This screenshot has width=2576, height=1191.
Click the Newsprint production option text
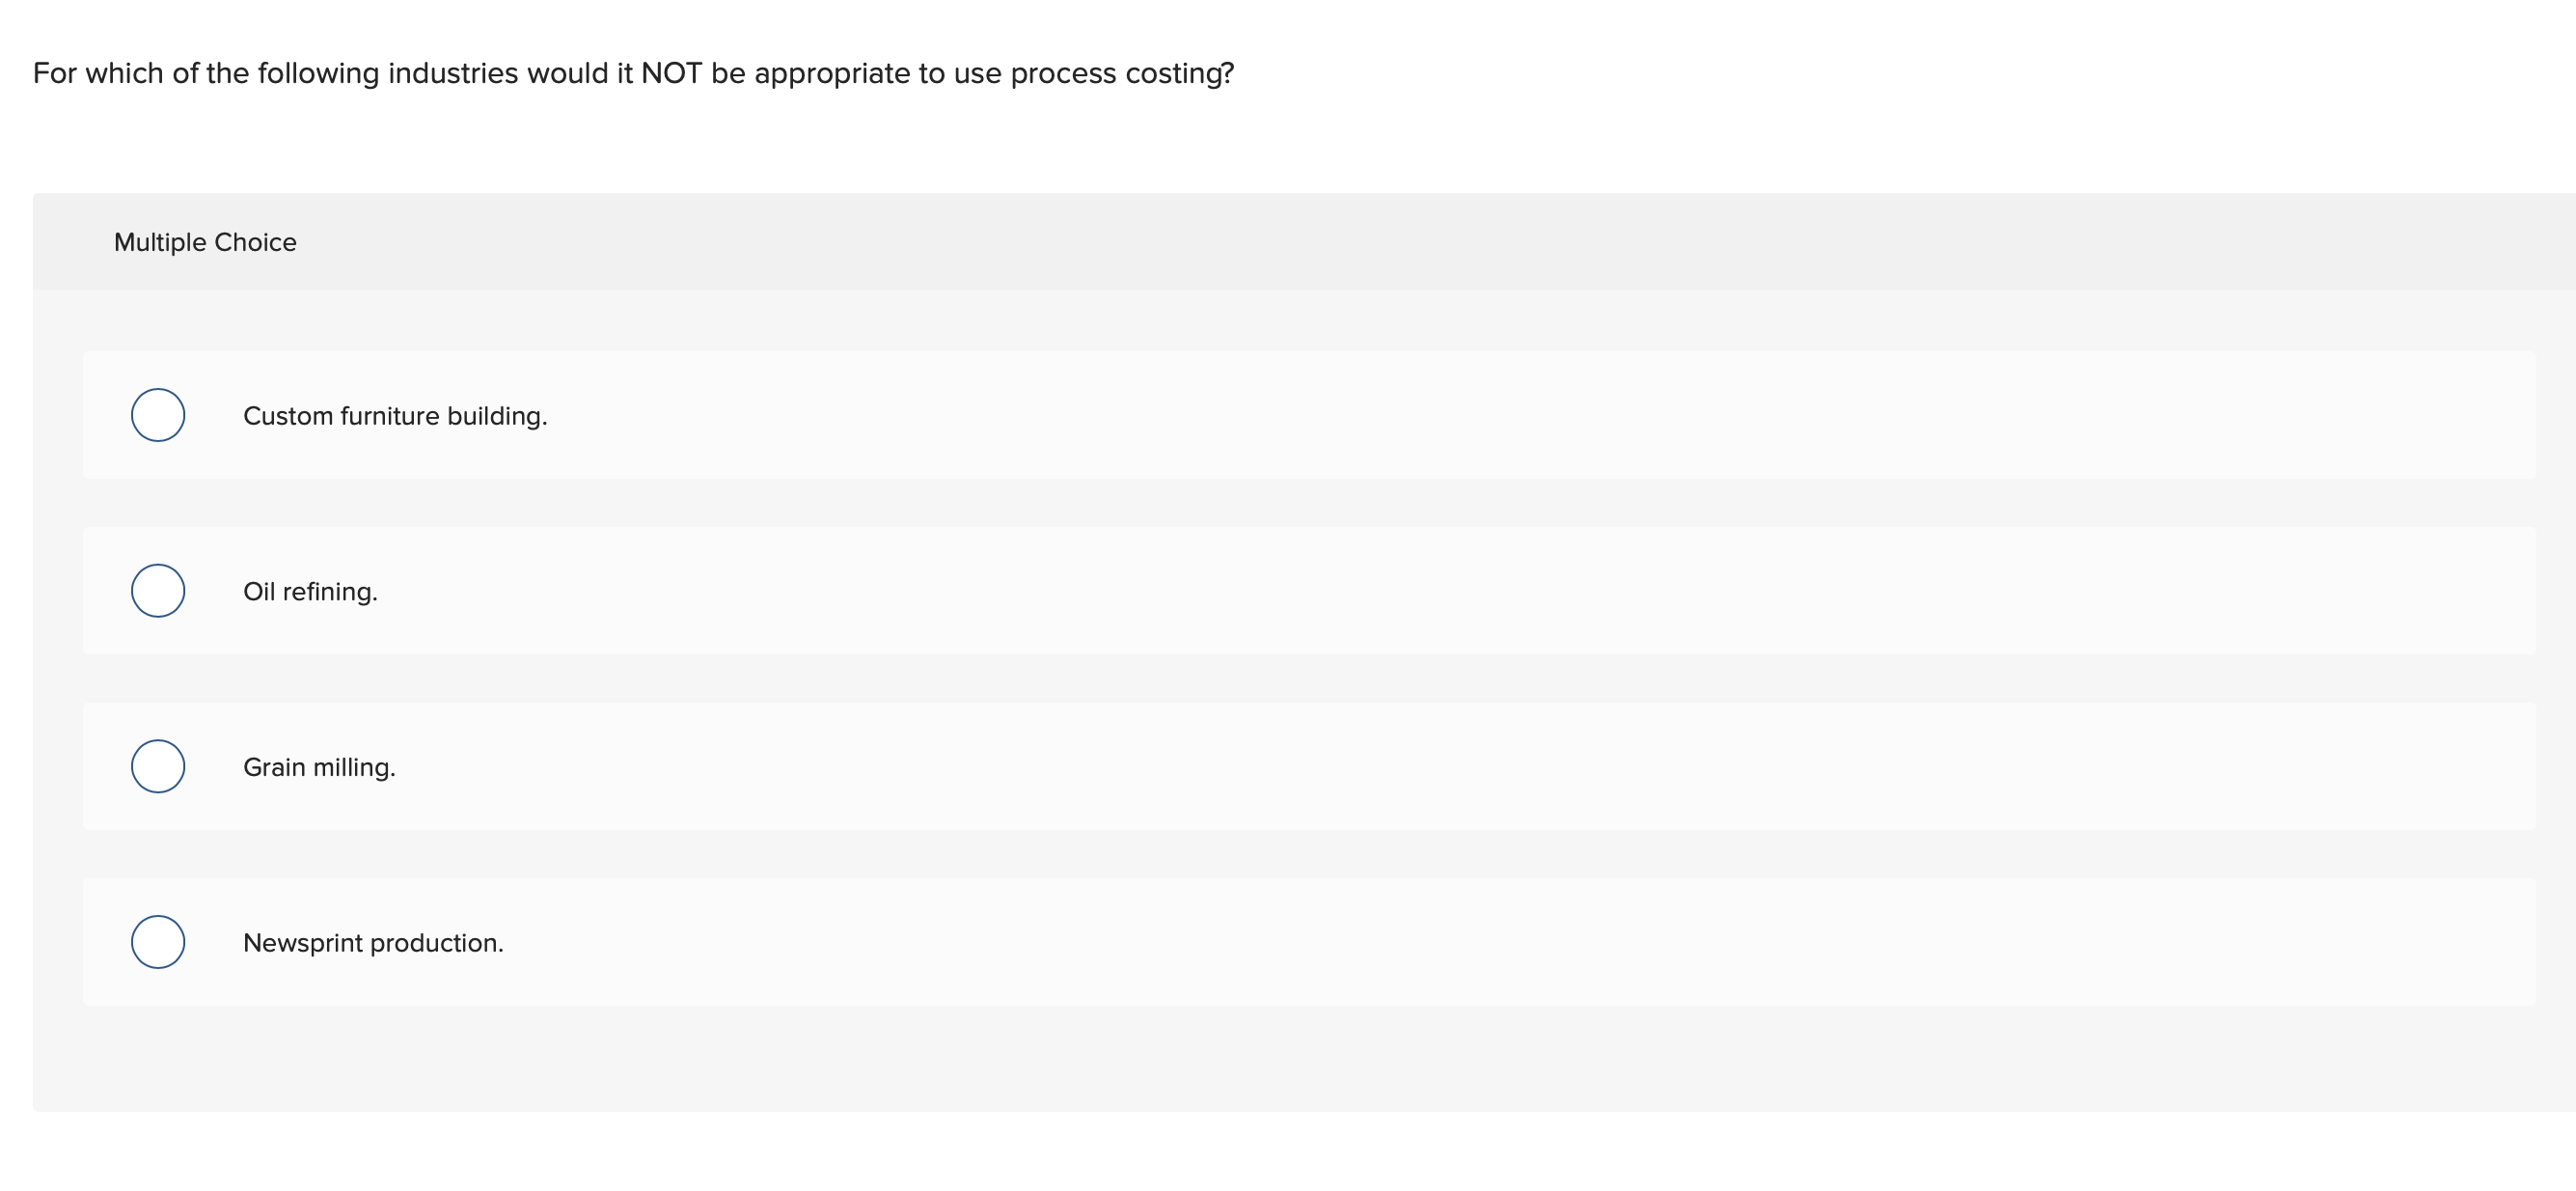373,941
